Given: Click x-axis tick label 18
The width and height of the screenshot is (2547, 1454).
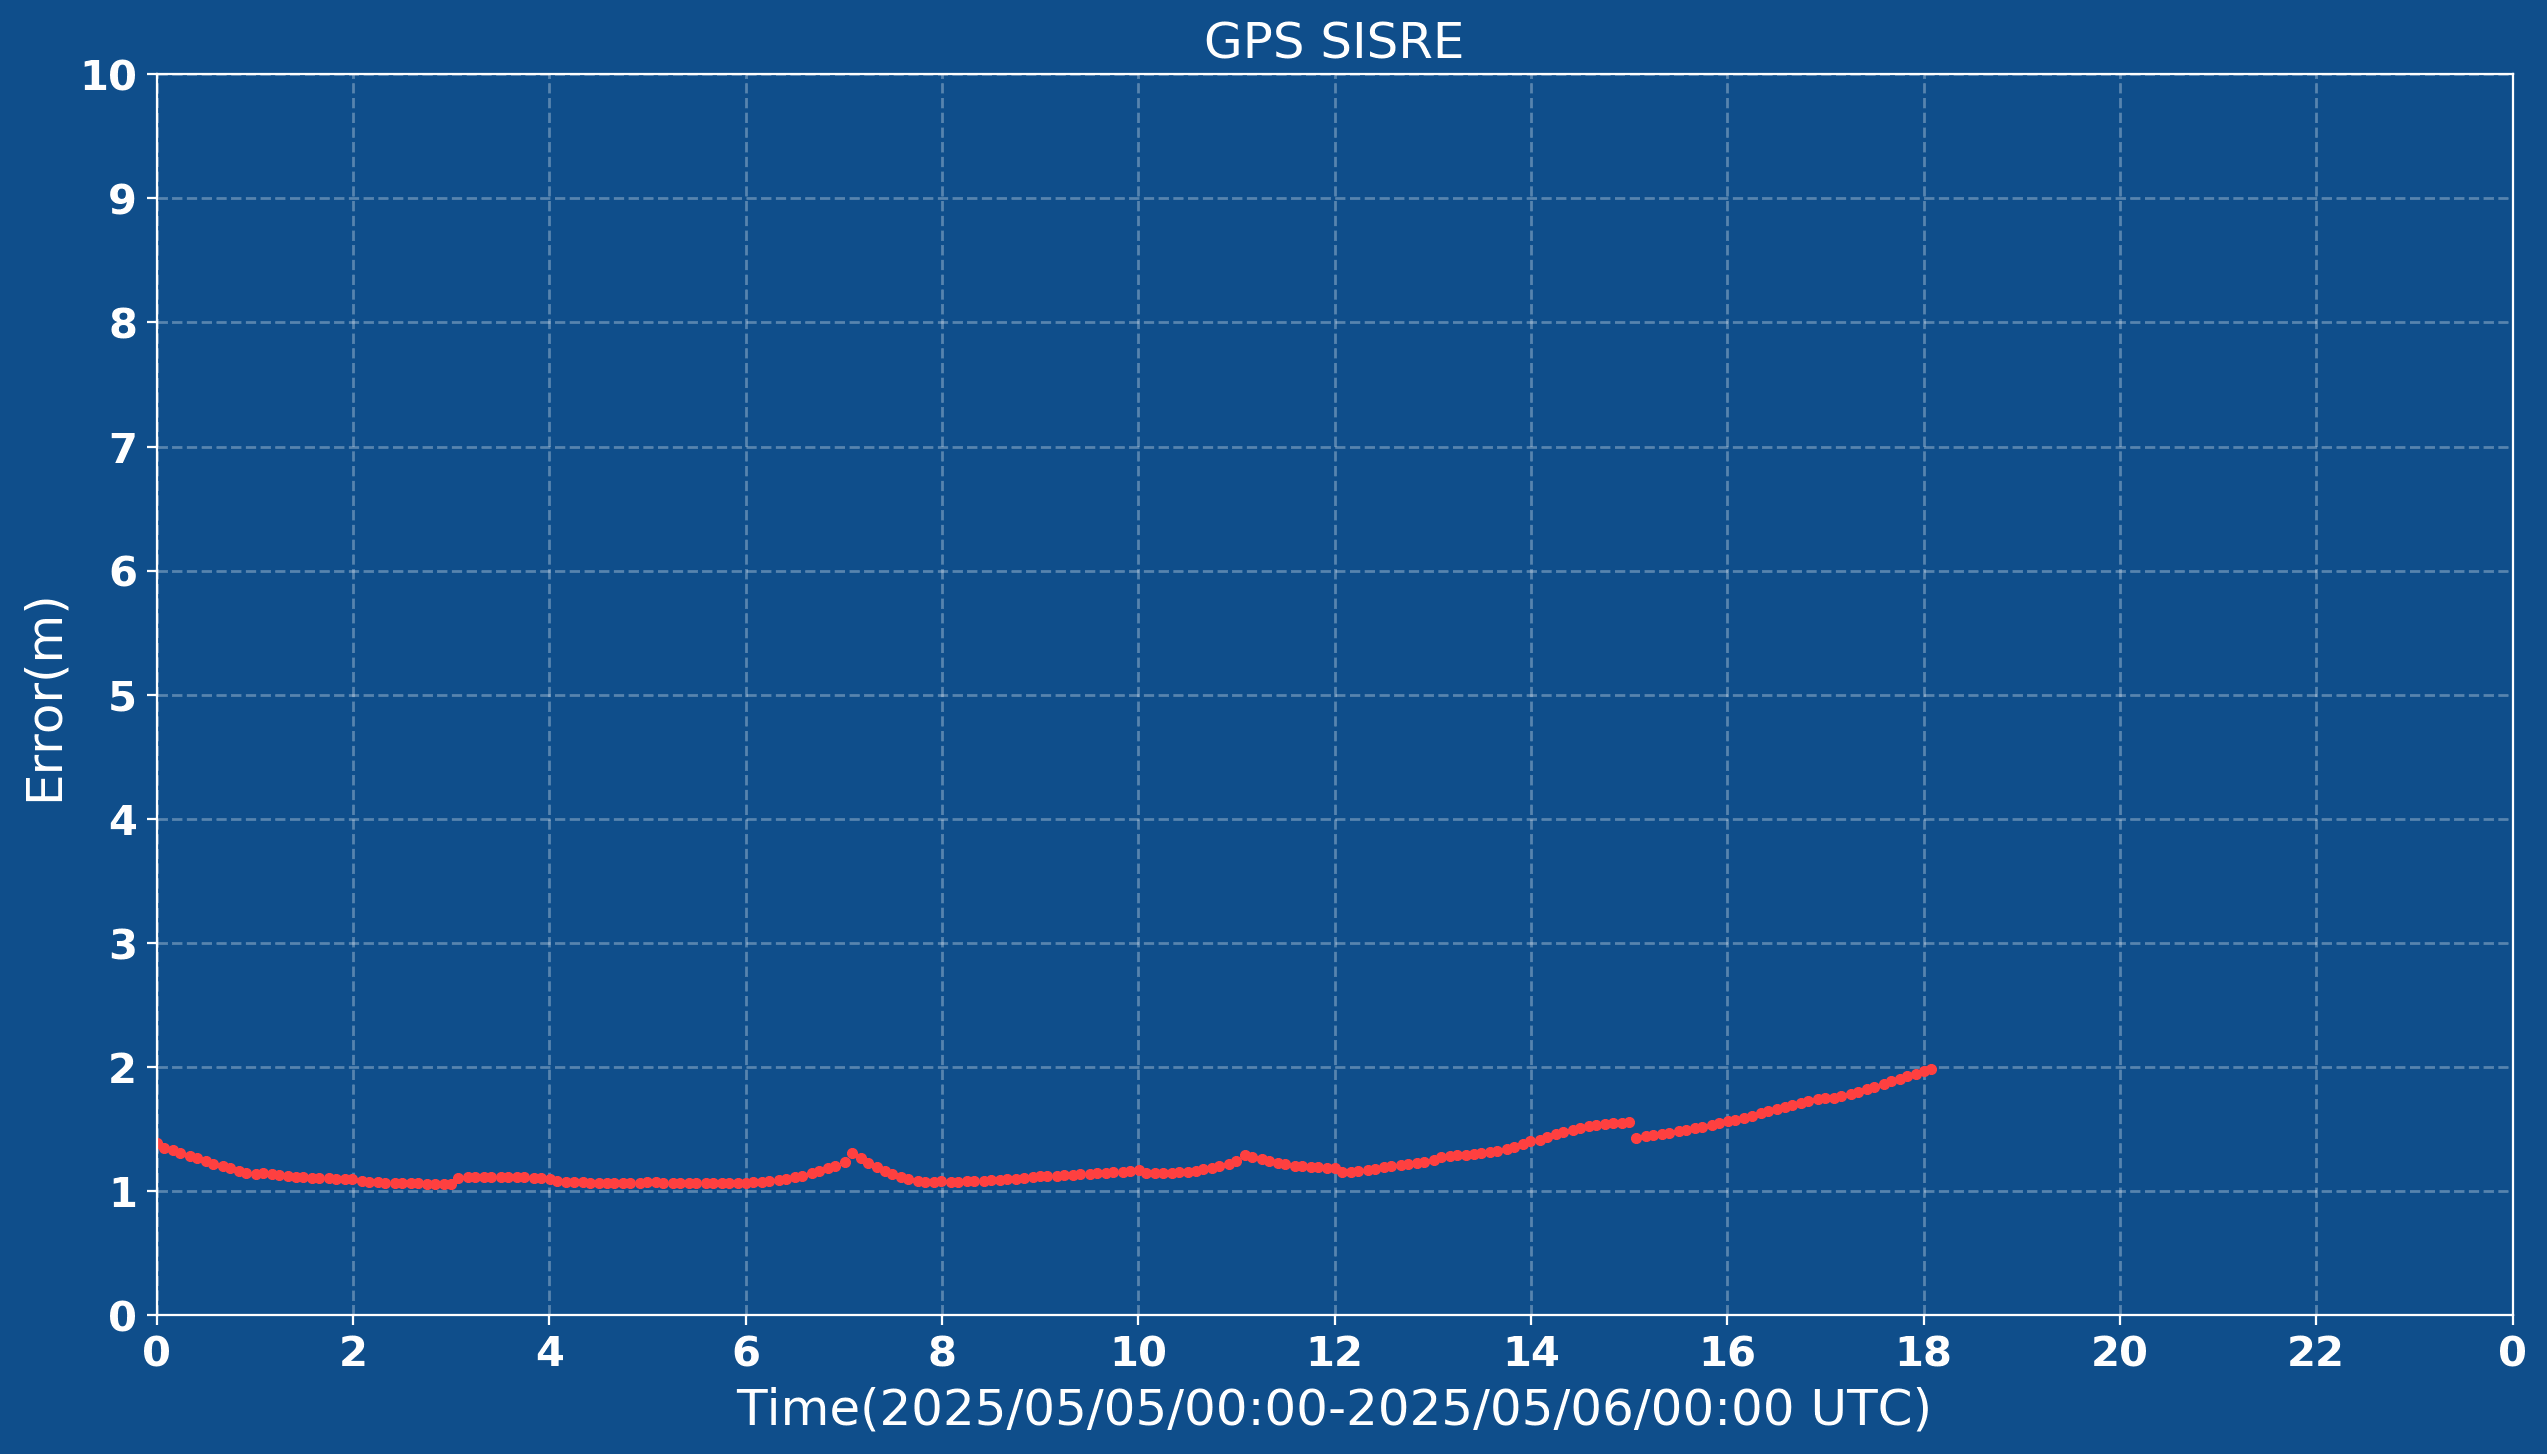Looking at the screenshot, I should pos(1924,1353).
